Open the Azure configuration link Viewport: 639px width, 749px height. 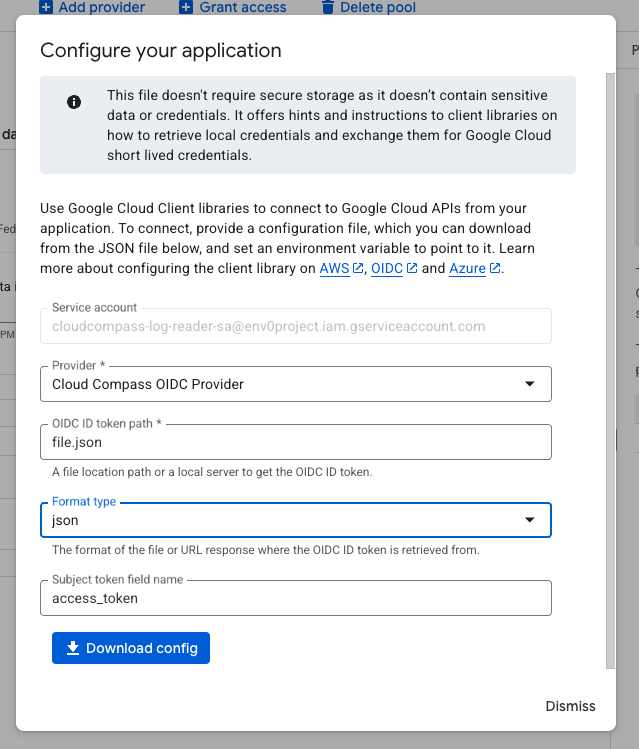pyautogui.click(x=467, y=268)
